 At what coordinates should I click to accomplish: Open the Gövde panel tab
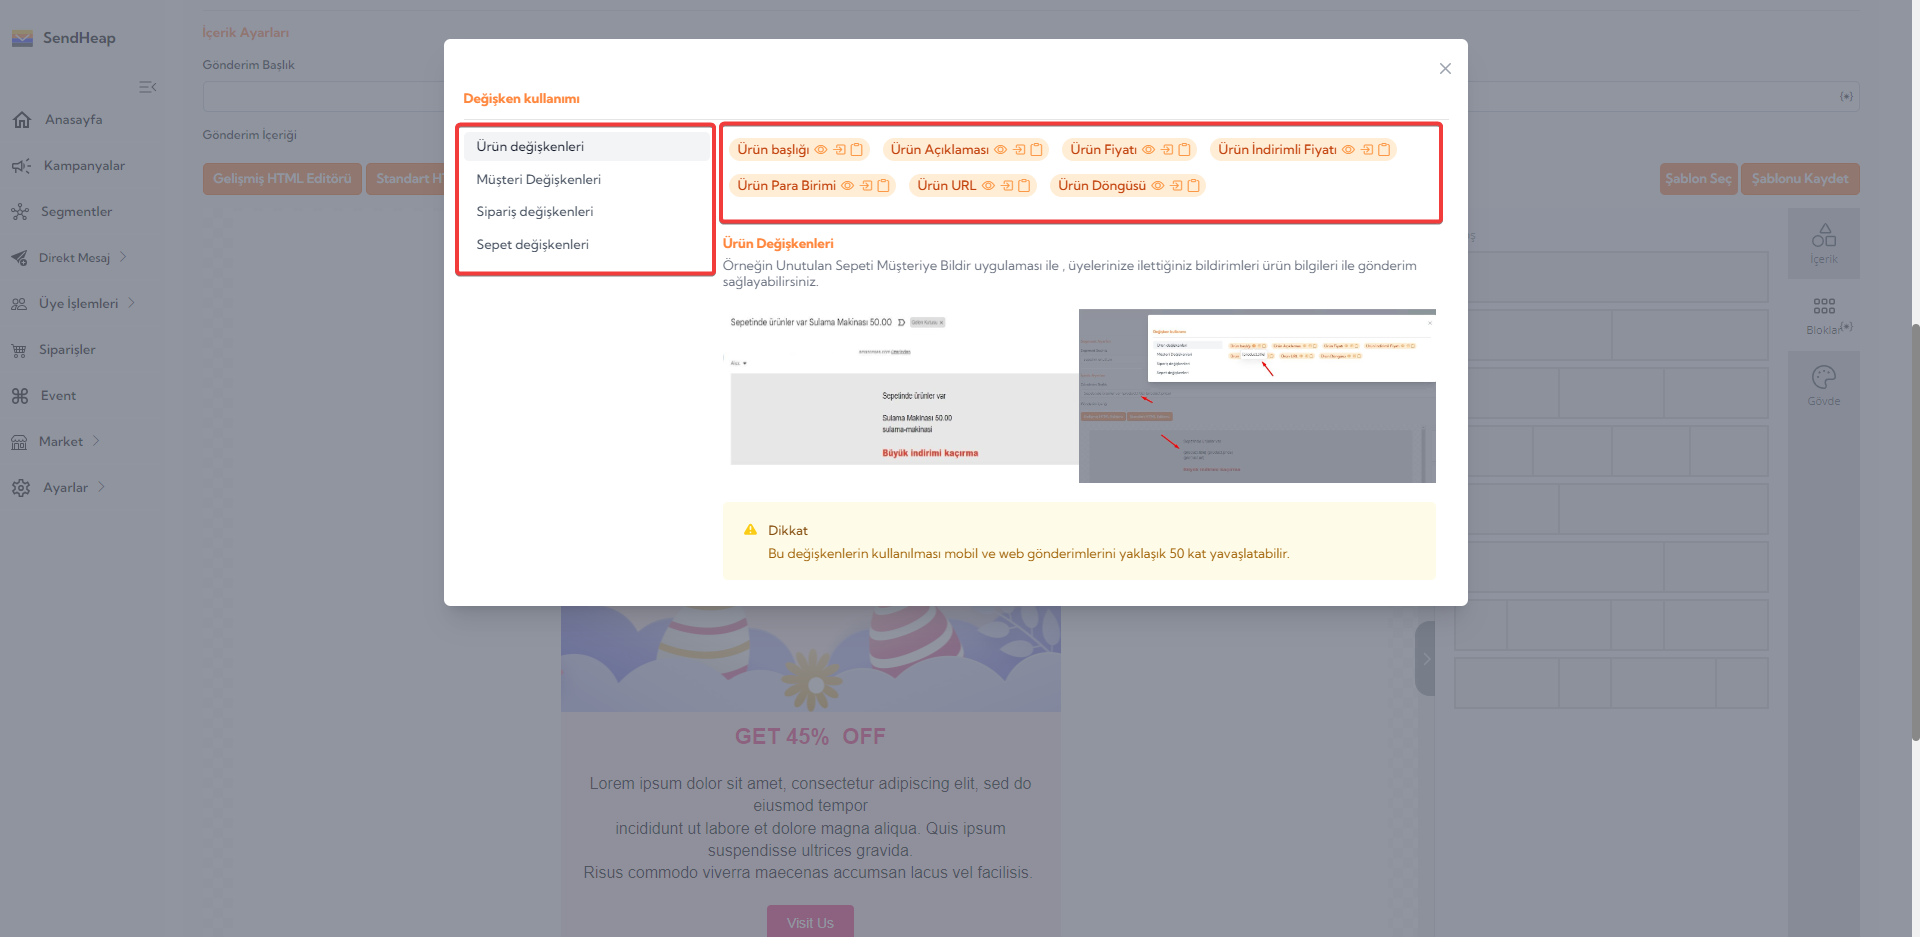coord(1824,386)
